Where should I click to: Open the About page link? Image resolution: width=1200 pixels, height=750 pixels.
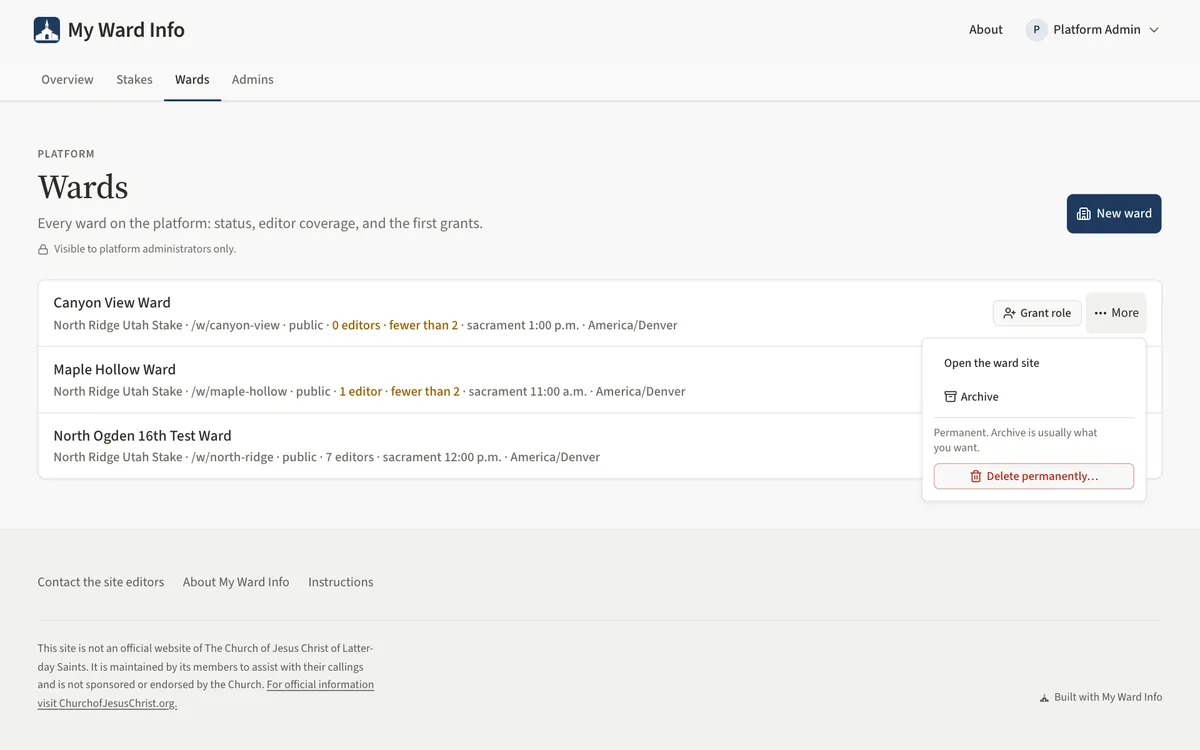pos(986,30)
